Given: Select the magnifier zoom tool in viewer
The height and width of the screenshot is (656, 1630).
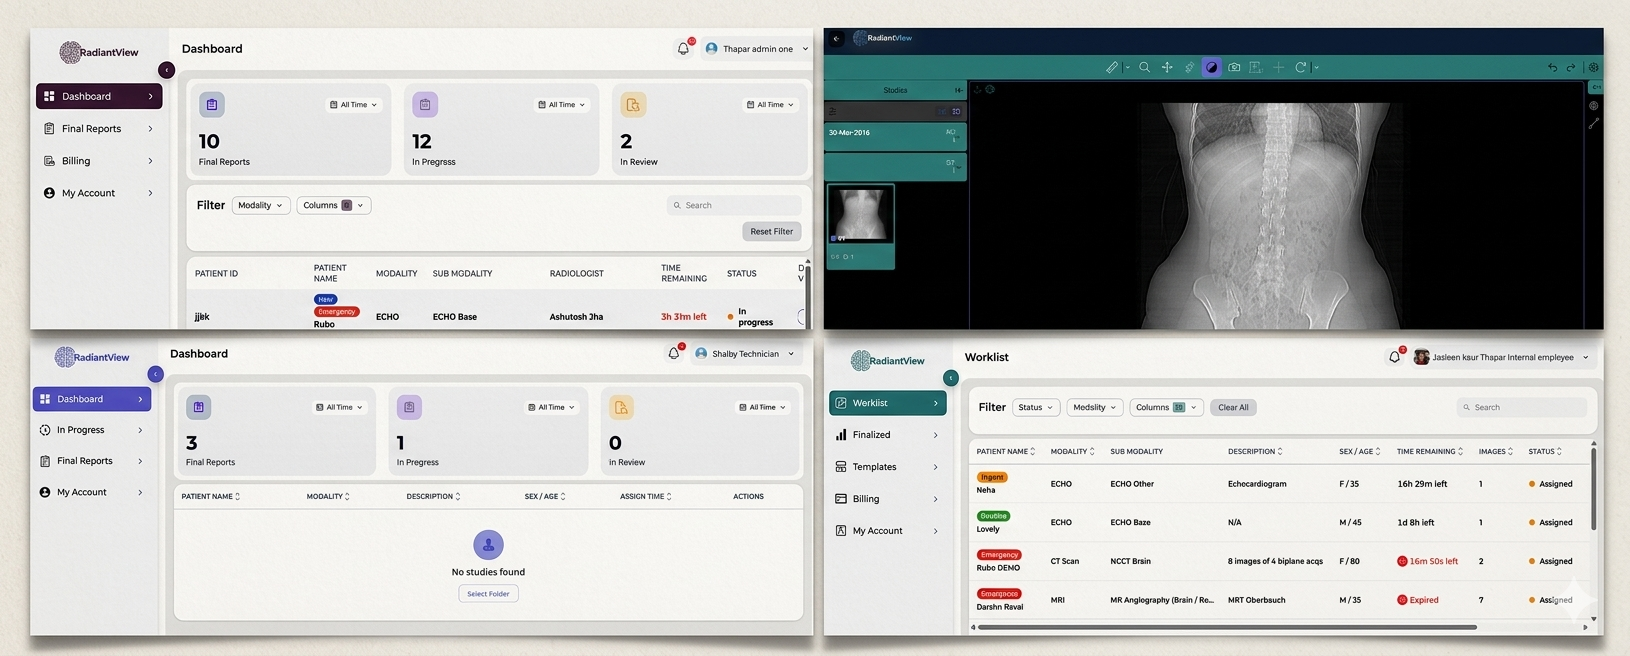Looking at the screenshot, I should click(1144, 67).
